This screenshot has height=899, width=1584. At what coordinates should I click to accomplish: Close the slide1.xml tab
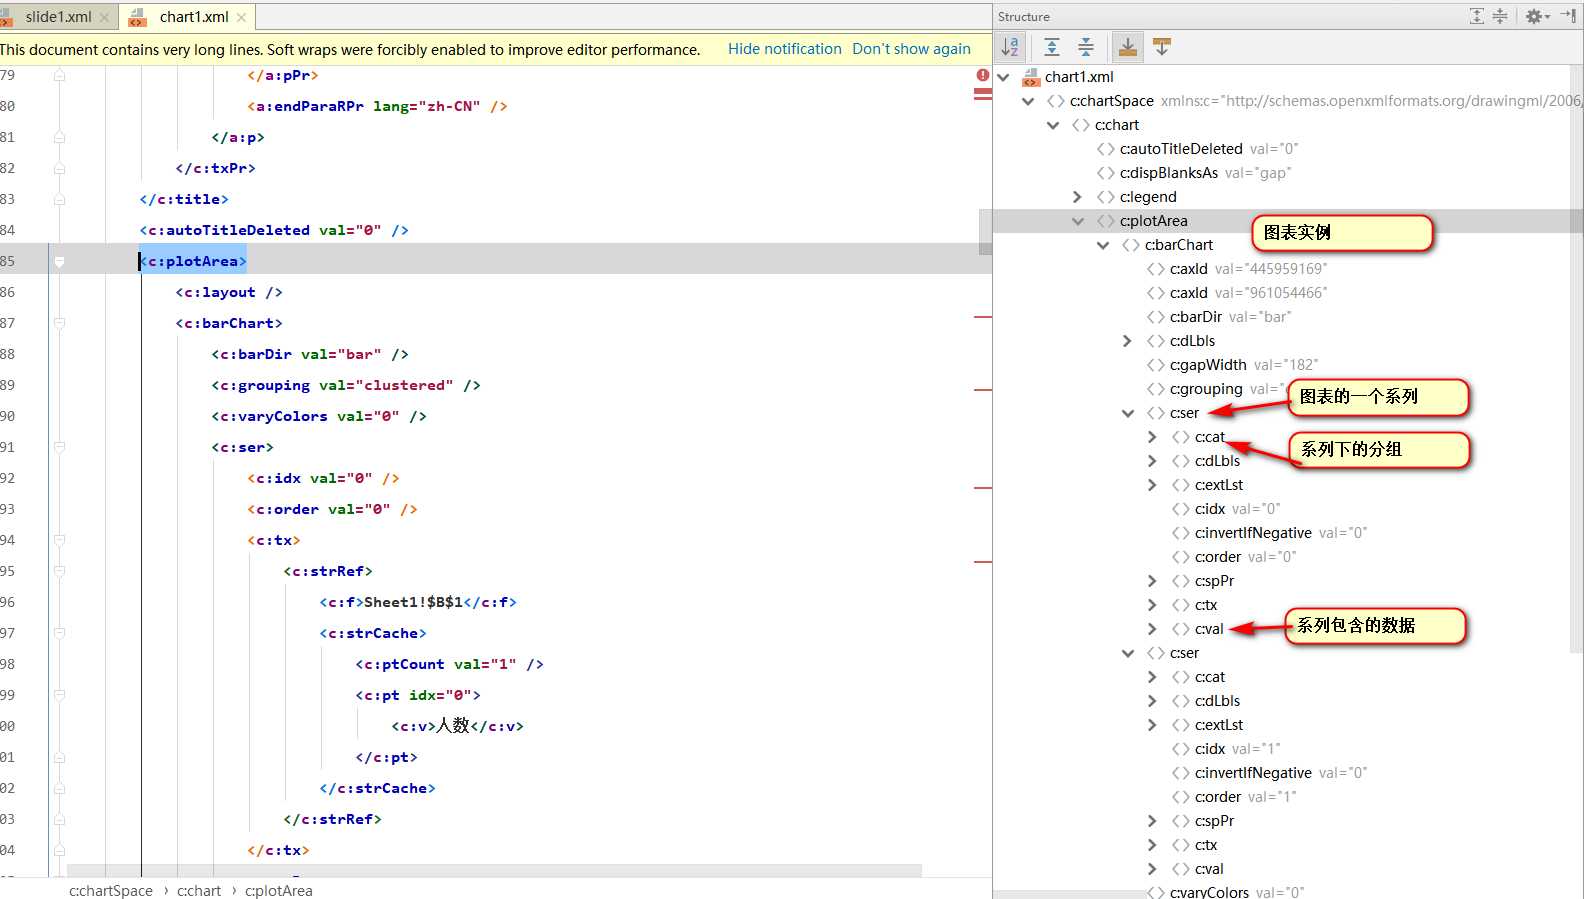coord(105,17)
